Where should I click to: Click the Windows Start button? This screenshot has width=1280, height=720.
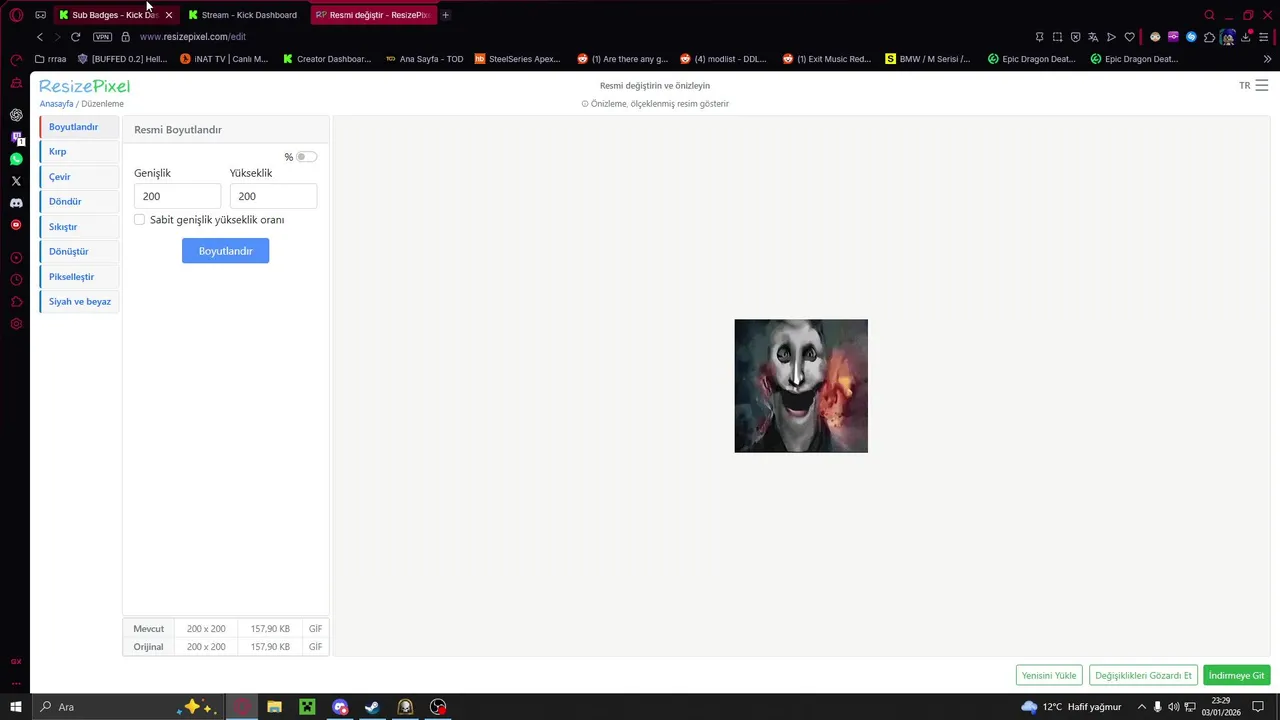pyautogui.click(x=16, y=707)
